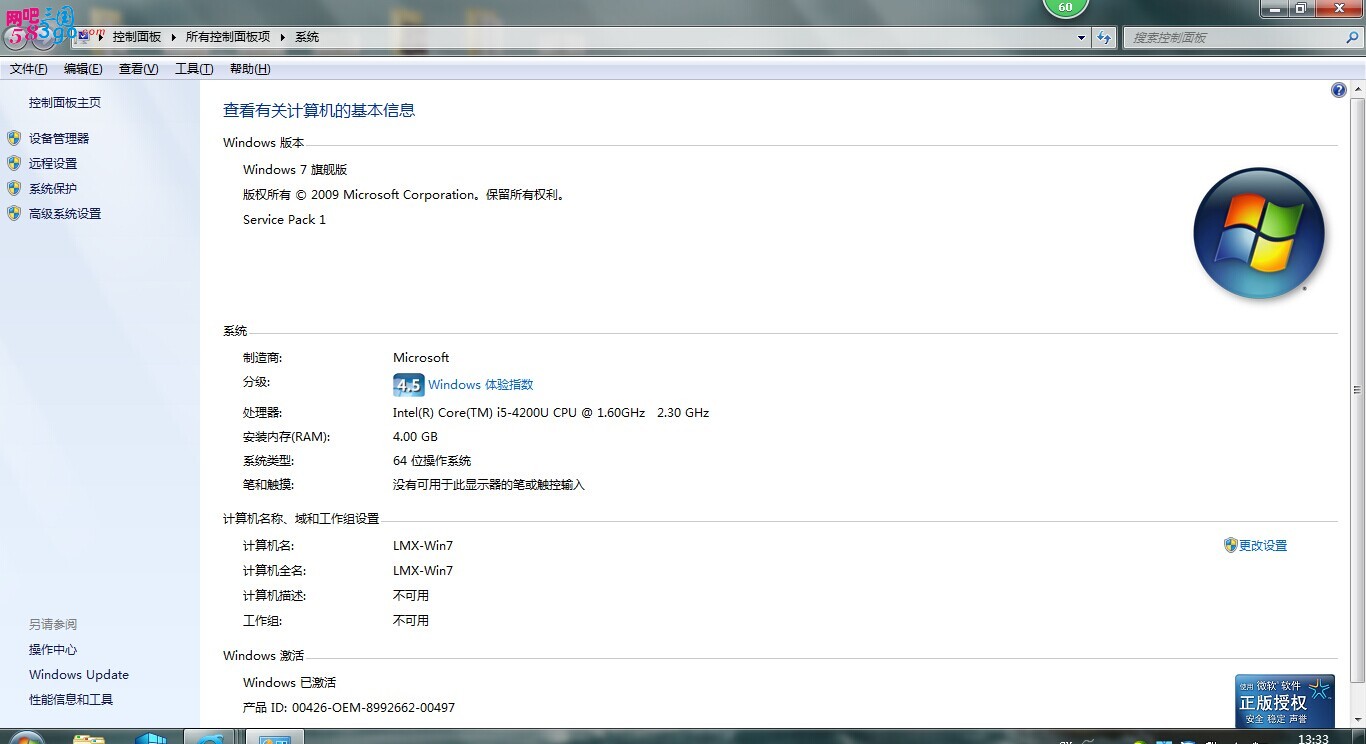Click the 没有可用于此显示器的笔或触控输入 text
Viewport: 1366px width, 744px height.
pos(489,485)
